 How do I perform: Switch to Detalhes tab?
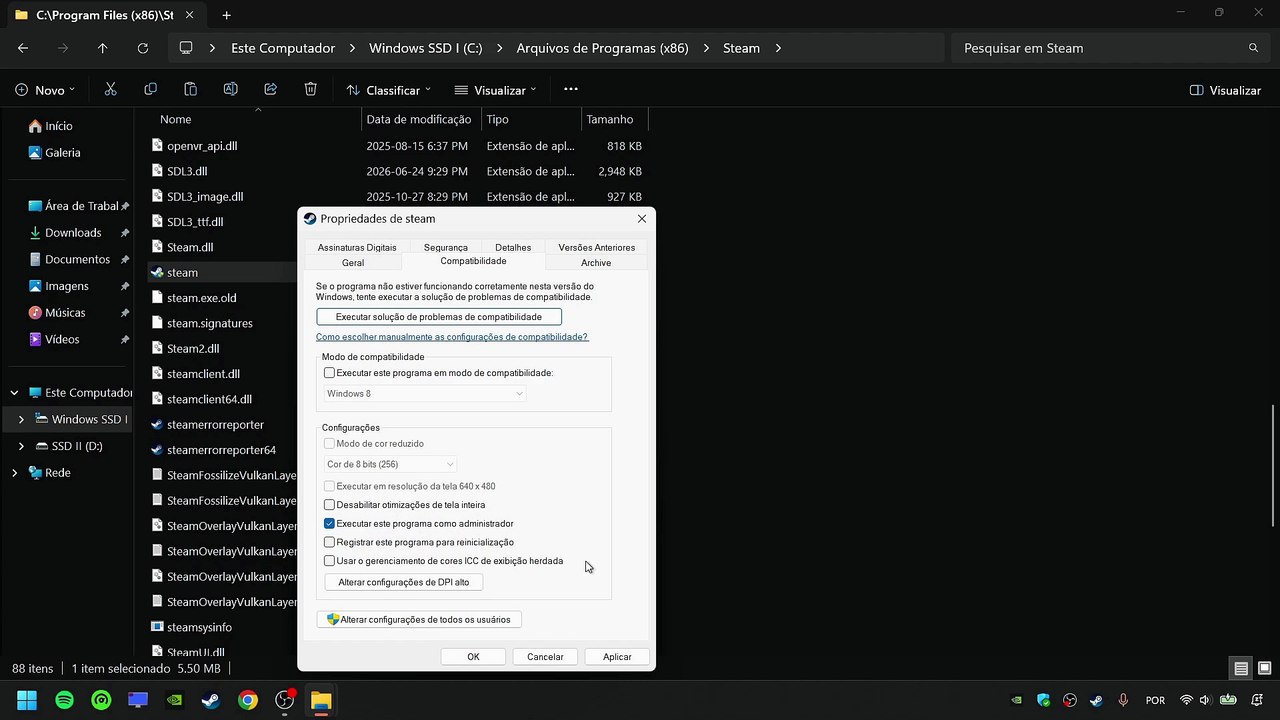(x=513, y=247)
